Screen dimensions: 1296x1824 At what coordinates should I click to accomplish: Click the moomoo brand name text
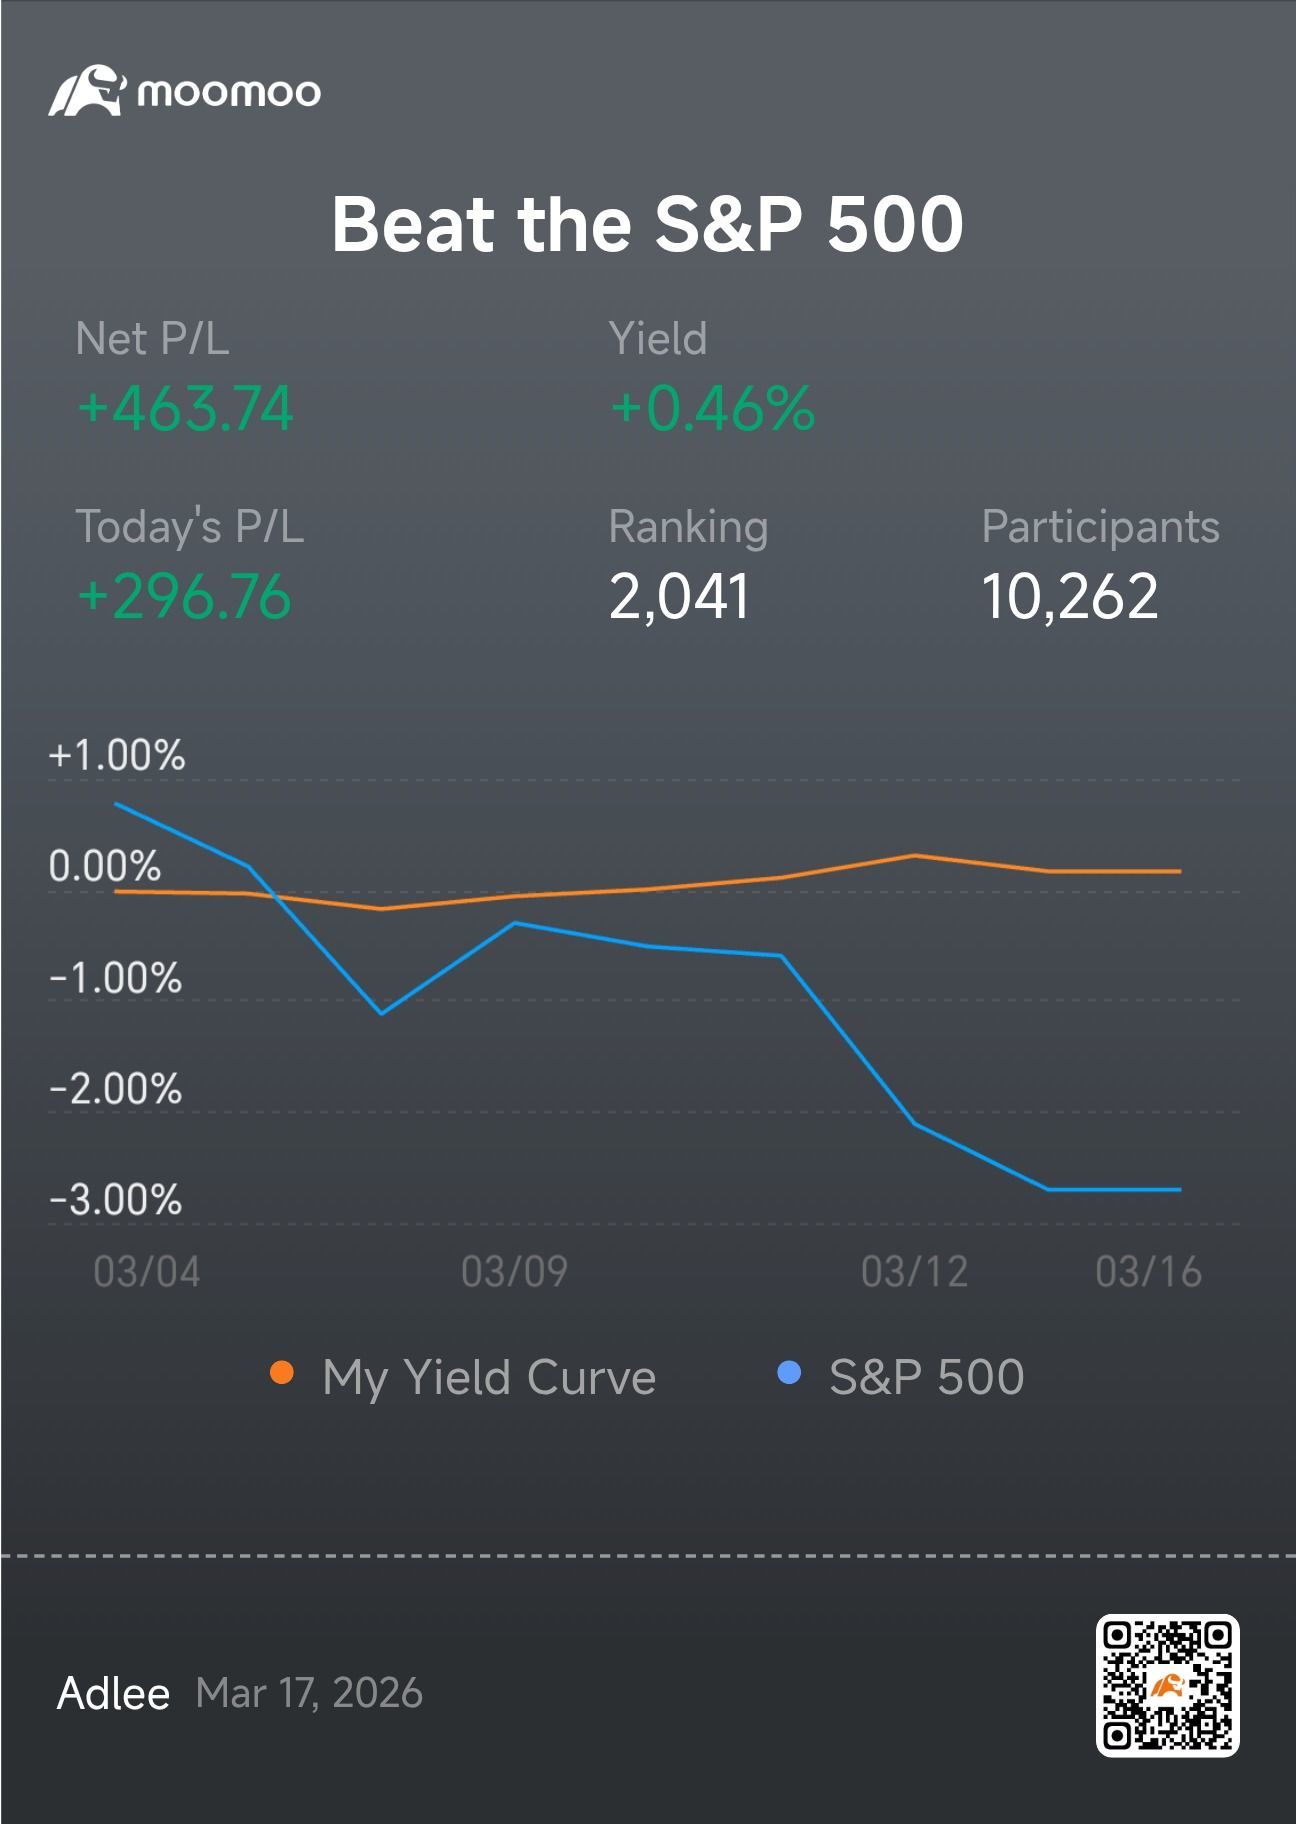click(229, 93)
